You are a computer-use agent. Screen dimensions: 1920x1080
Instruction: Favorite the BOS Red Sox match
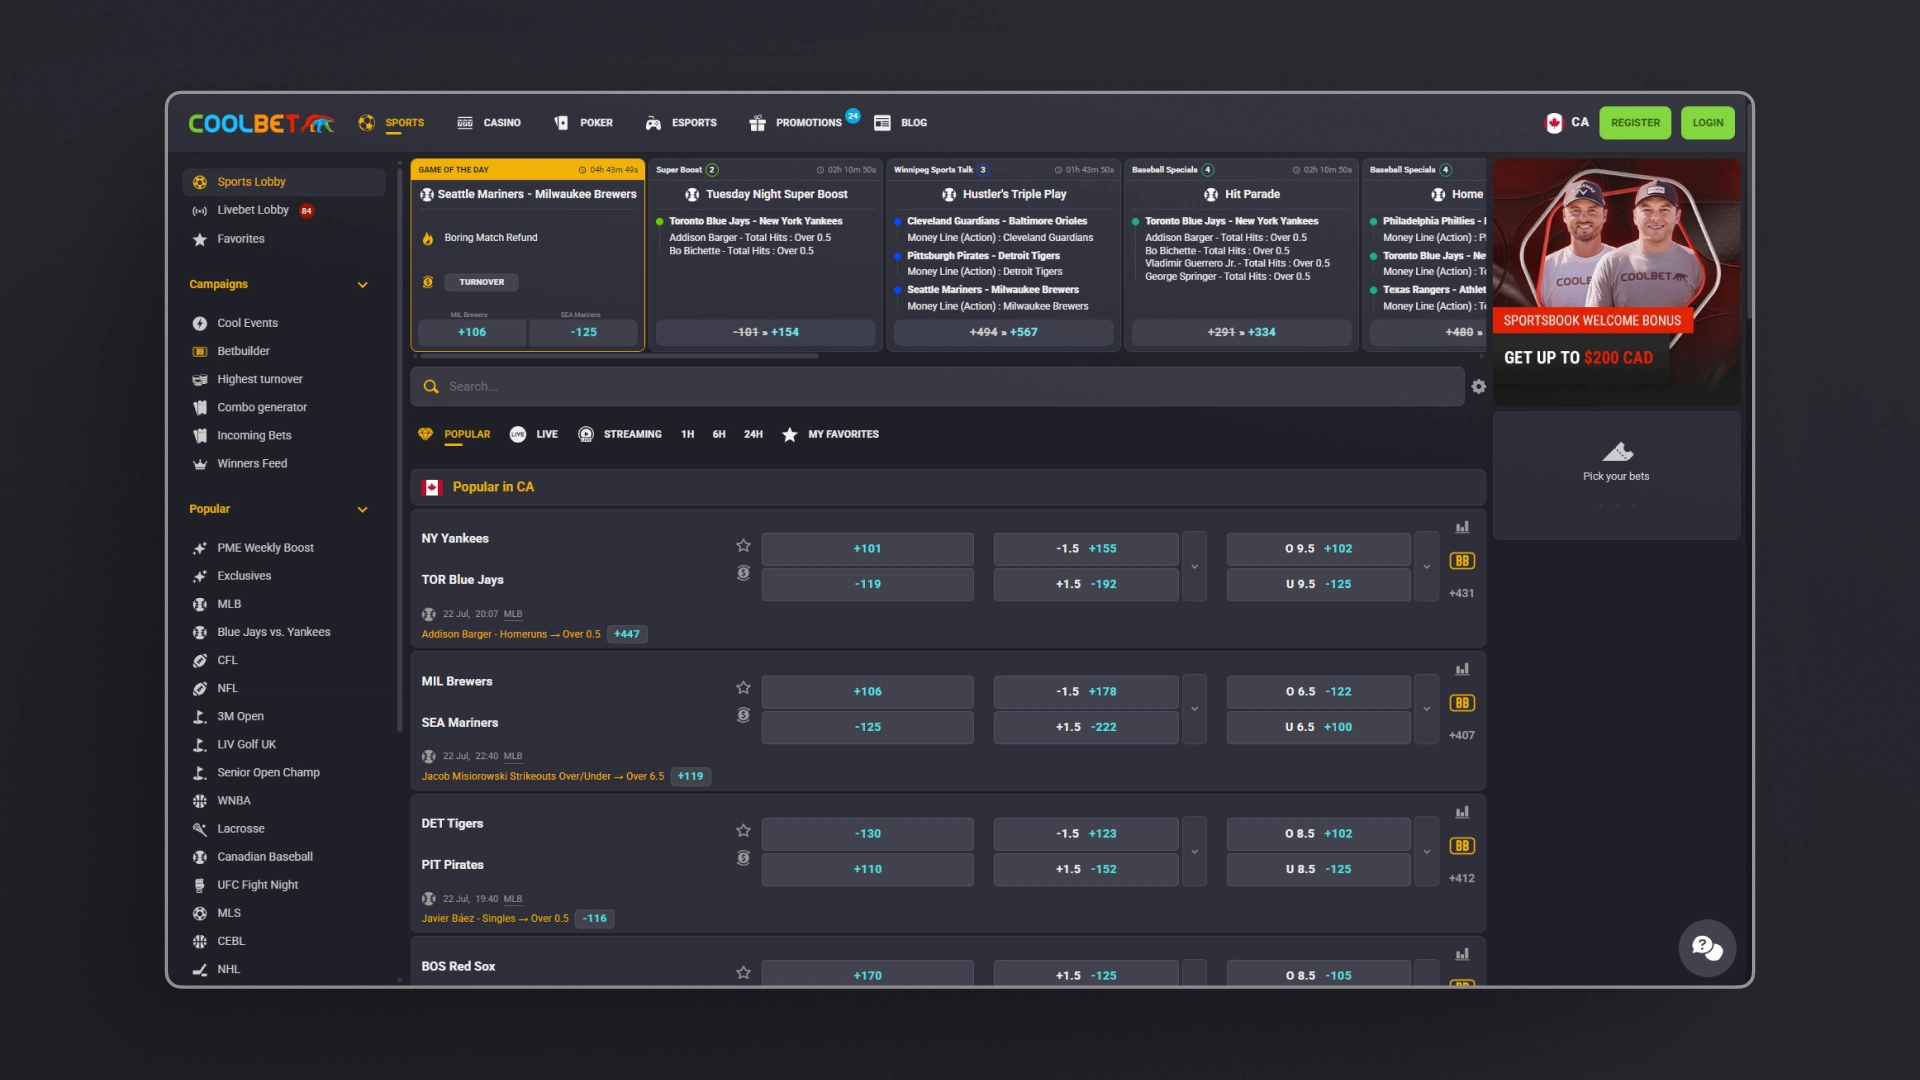click(x=743, y=972)
